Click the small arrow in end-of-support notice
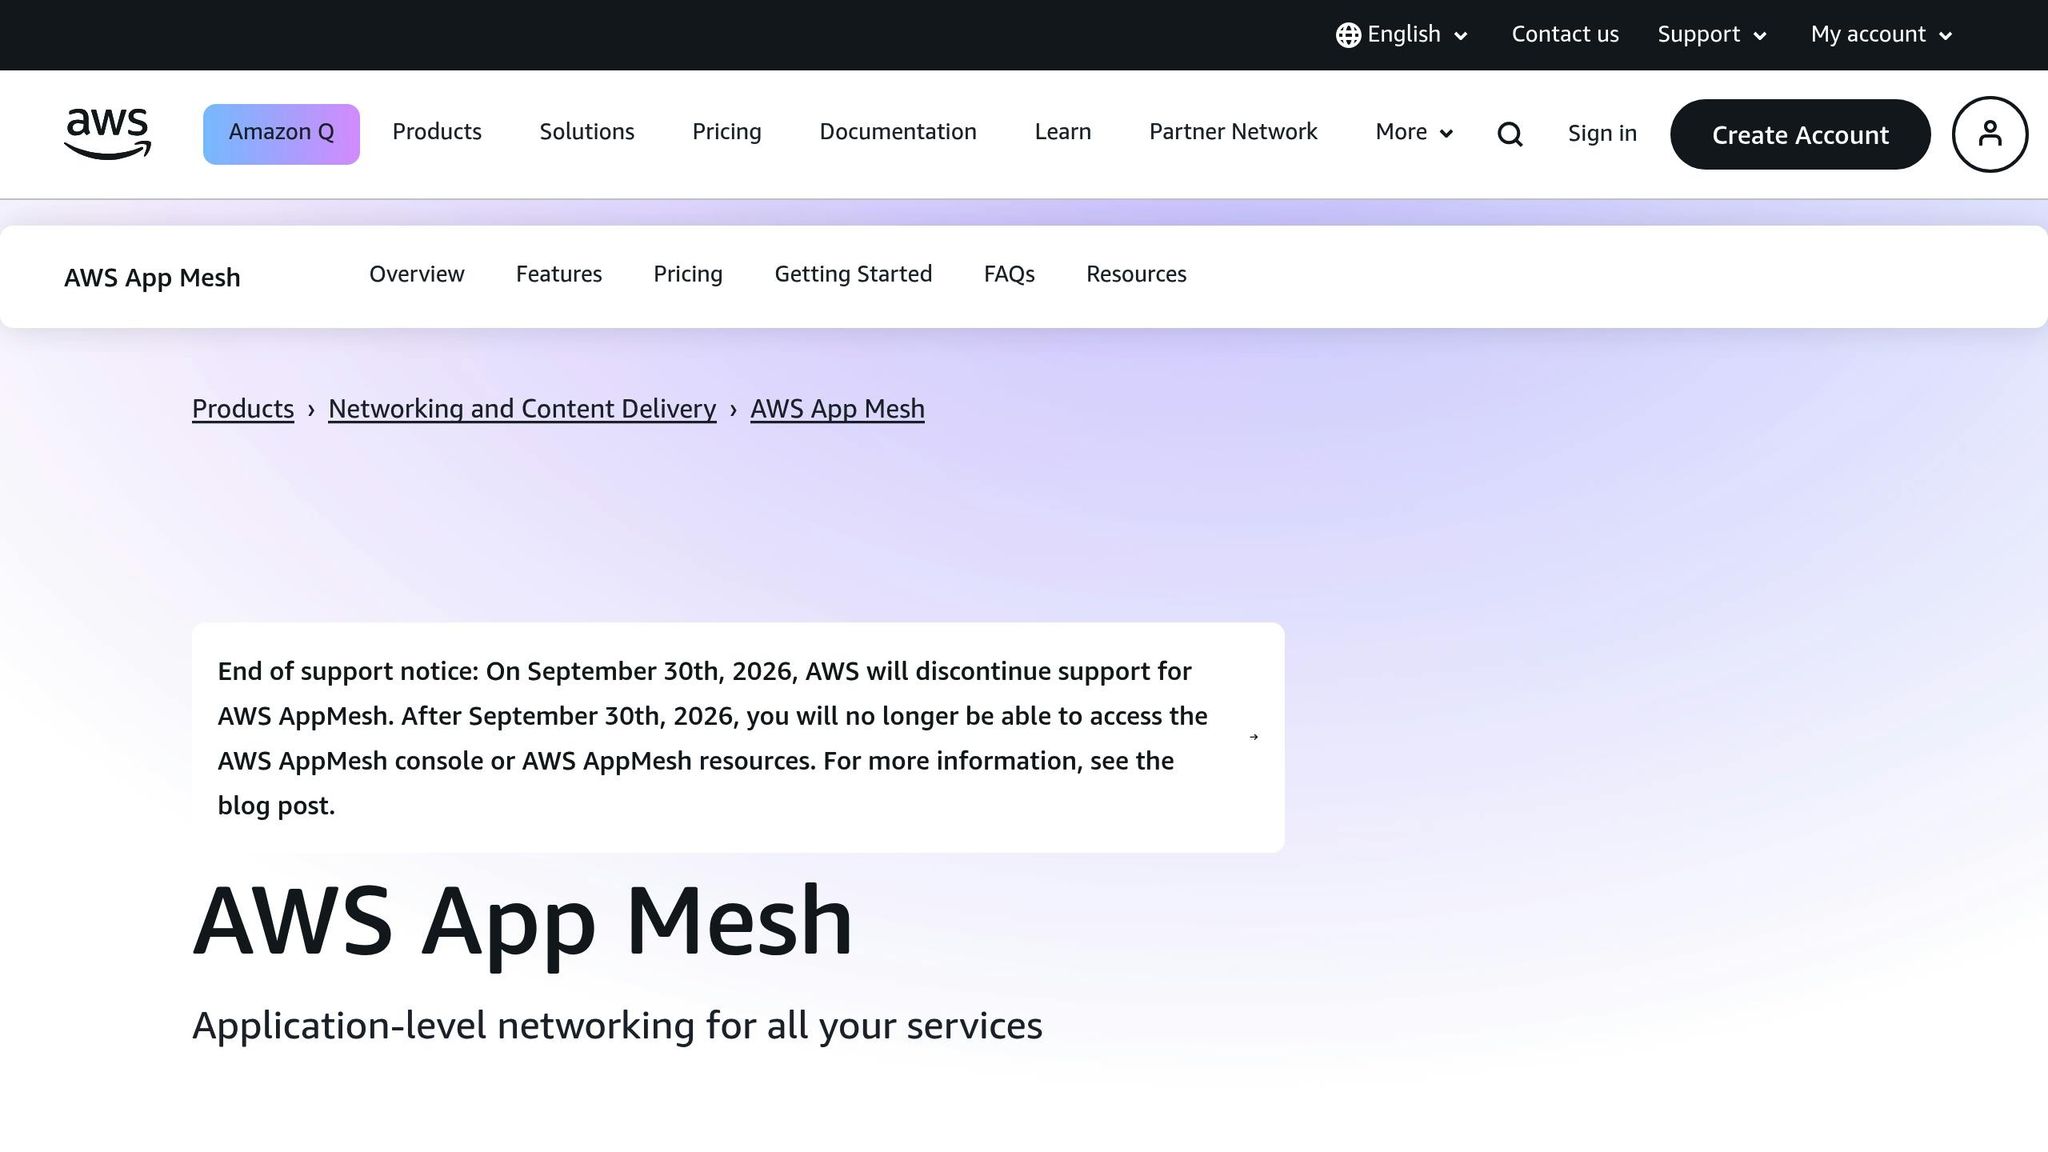This screenshot has height=1152, width=2048. 1254,737
